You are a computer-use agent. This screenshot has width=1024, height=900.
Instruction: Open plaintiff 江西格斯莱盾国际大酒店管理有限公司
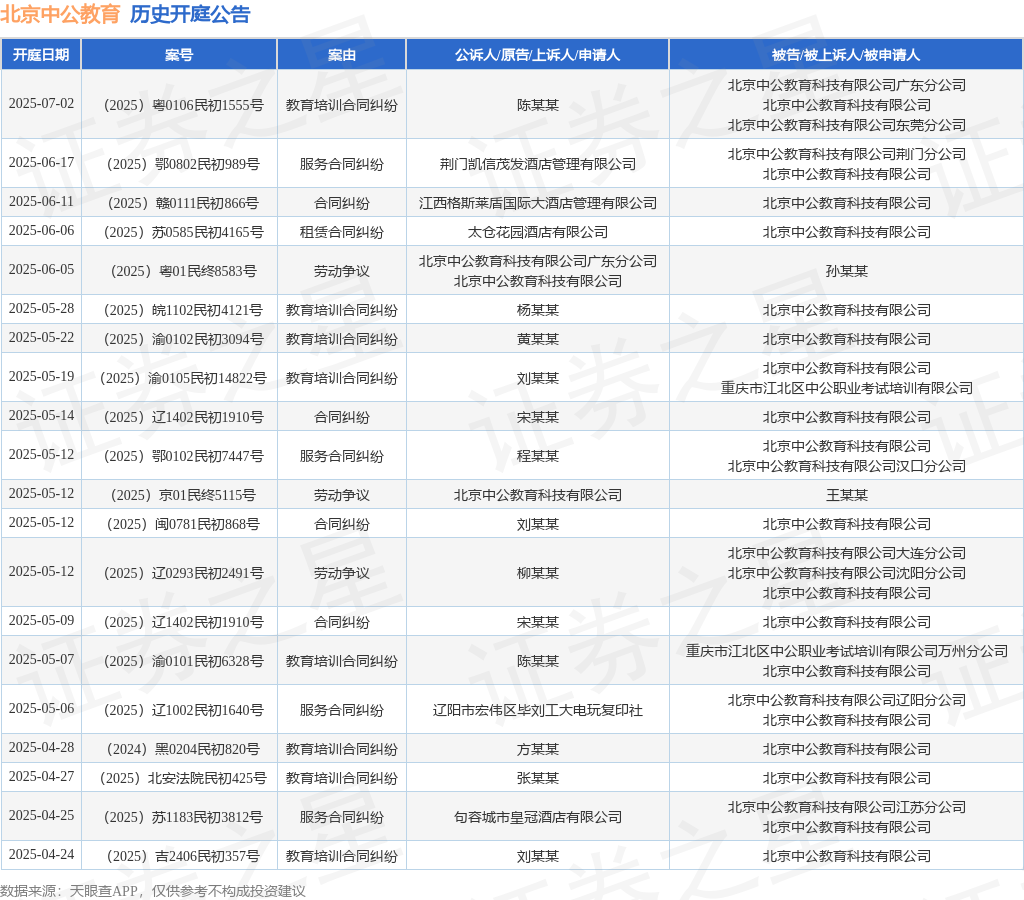pyautogui.click(x=537, y=203)
